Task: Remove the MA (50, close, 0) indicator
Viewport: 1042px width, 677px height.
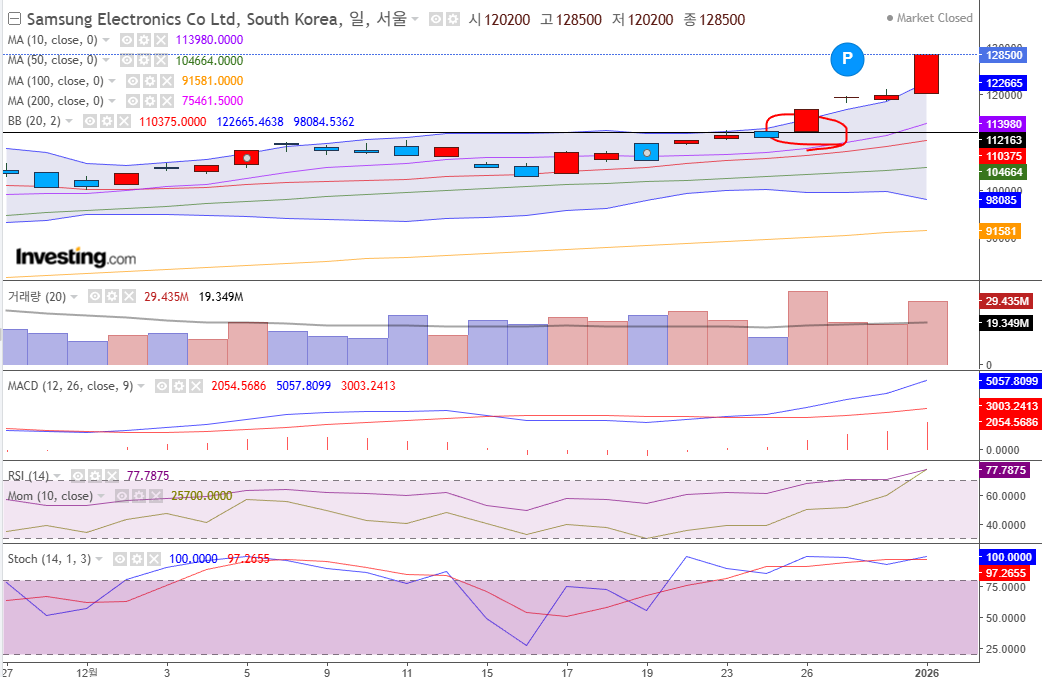Action: pyautogui.click(x=161, y=60)
